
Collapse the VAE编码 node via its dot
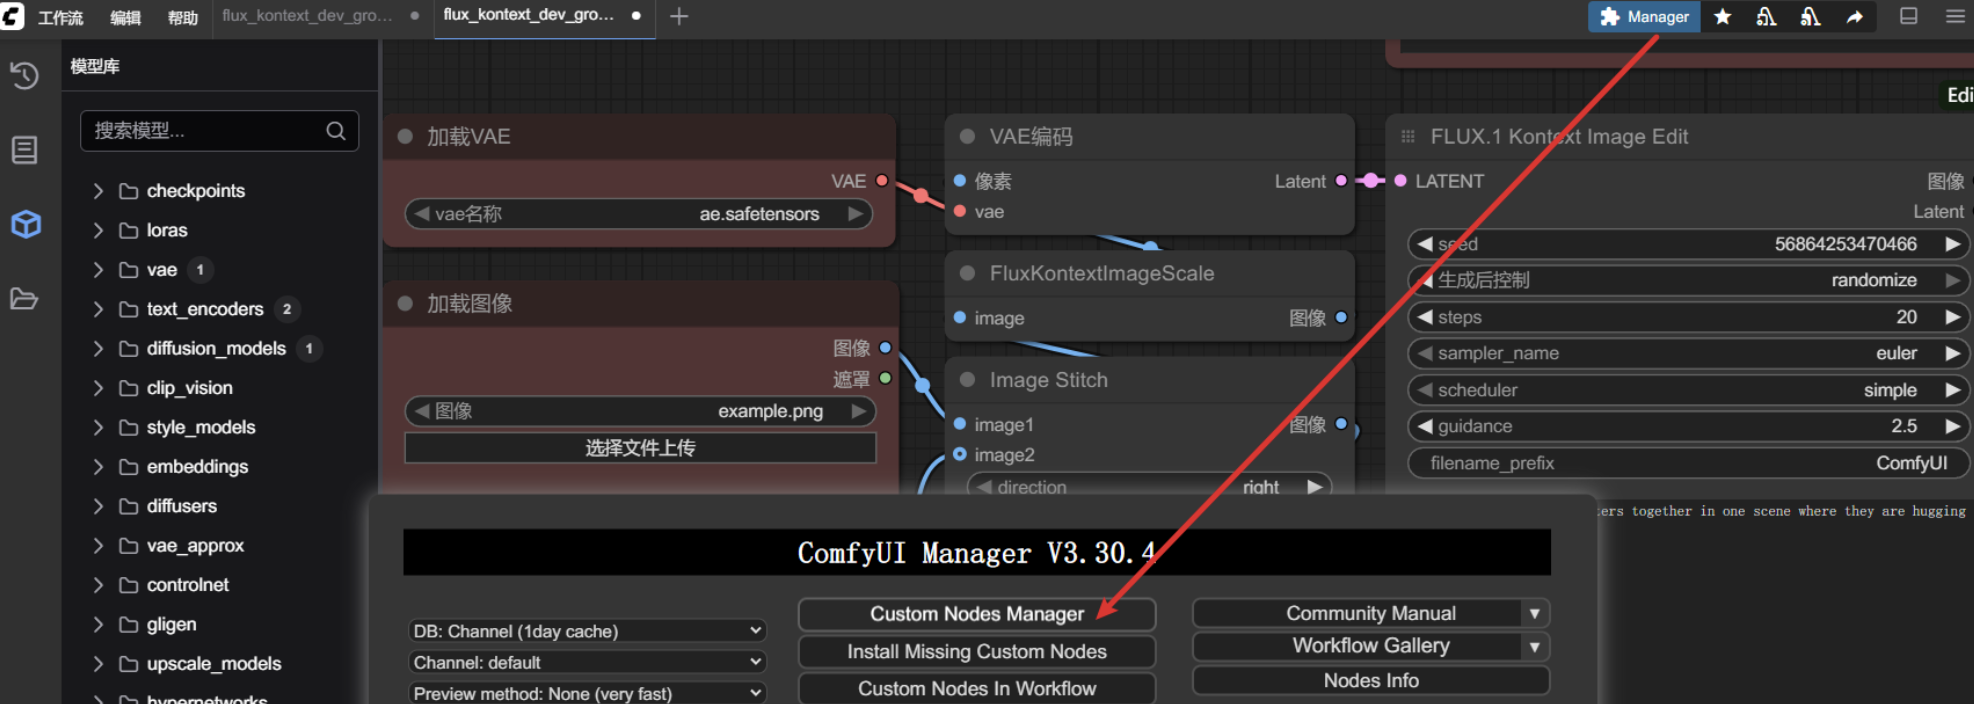click(967, 137)
